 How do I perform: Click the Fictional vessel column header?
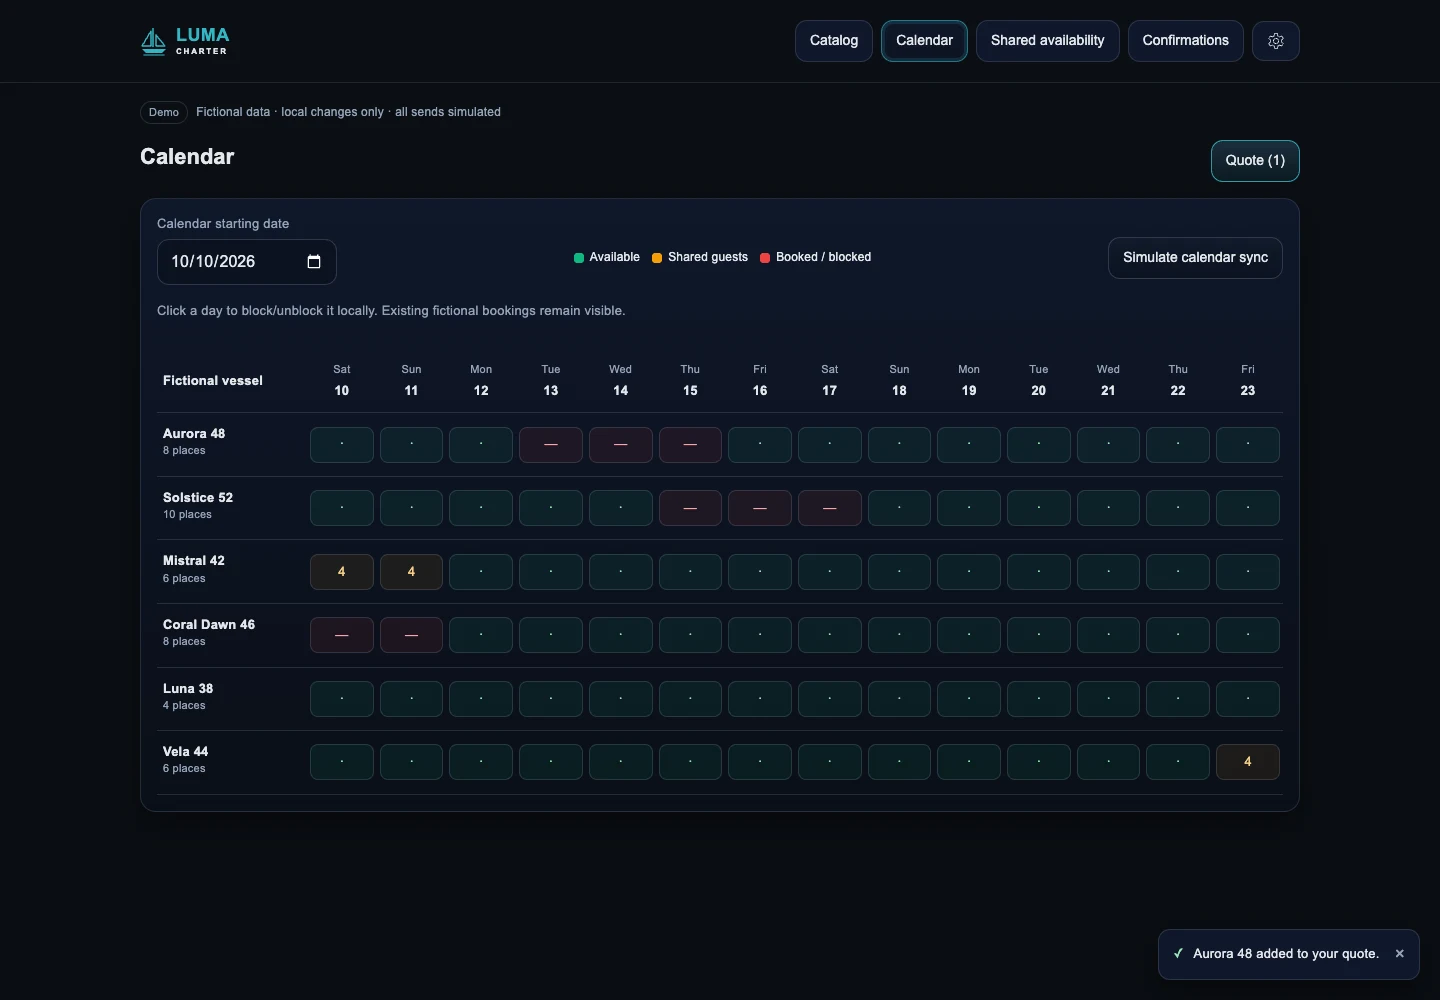pyautogui.click(x=213, y=381)
